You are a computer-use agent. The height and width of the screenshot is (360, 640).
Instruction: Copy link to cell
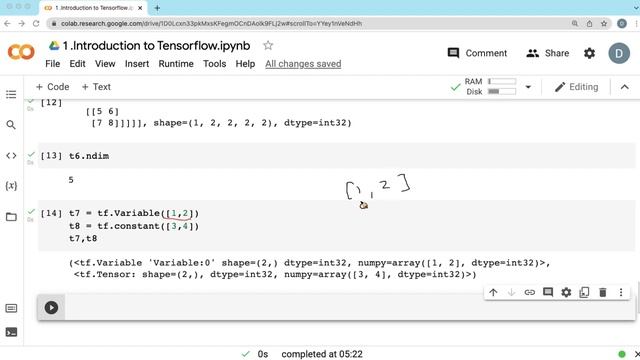[x=529, y=292]
